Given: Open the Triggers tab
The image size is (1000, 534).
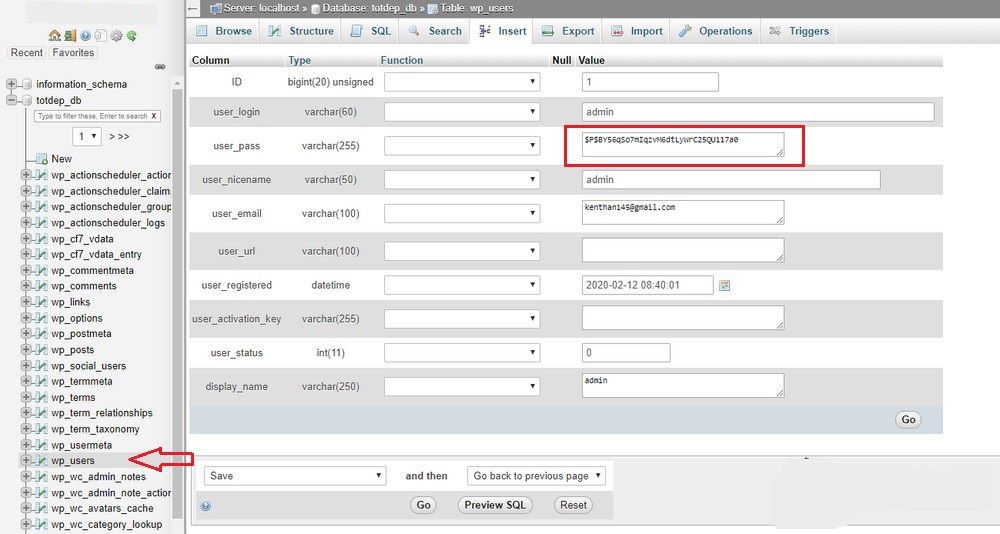Looking at the screenshot, I should (x=799, y=31).
